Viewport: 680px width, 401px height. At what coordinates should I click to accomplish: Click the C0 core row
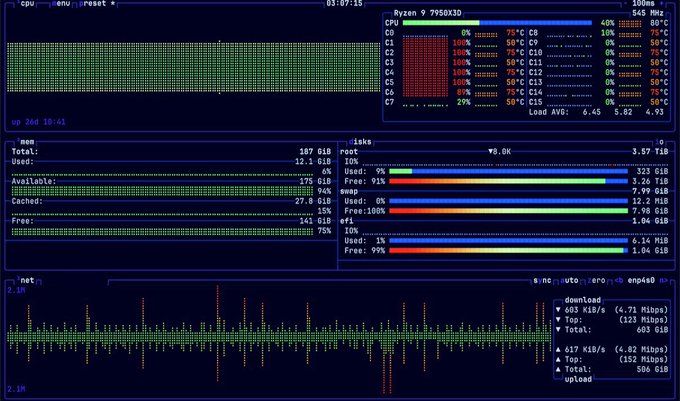[454, 33]
